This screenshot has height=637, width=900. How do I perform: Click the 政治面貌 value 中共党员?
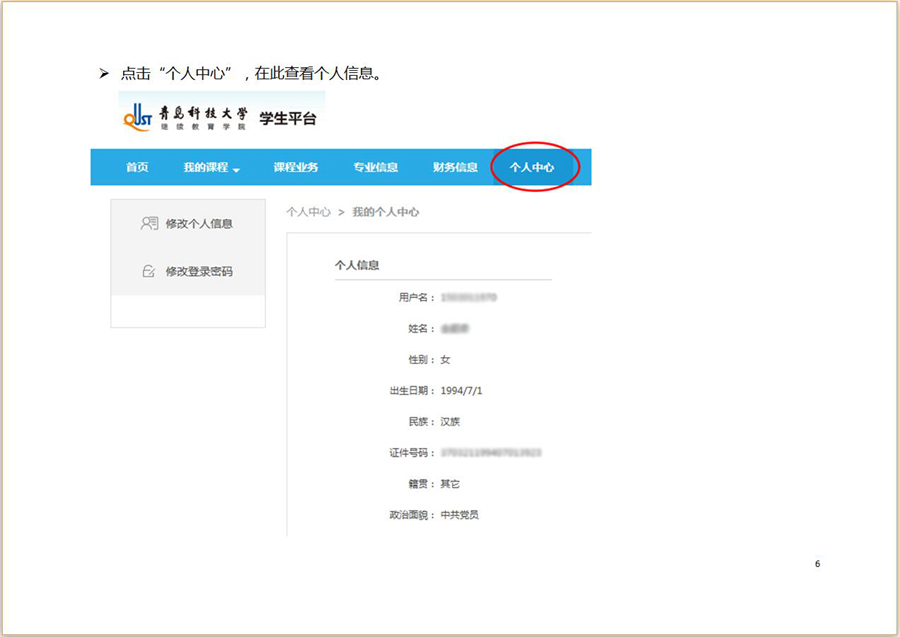point(460,514)
